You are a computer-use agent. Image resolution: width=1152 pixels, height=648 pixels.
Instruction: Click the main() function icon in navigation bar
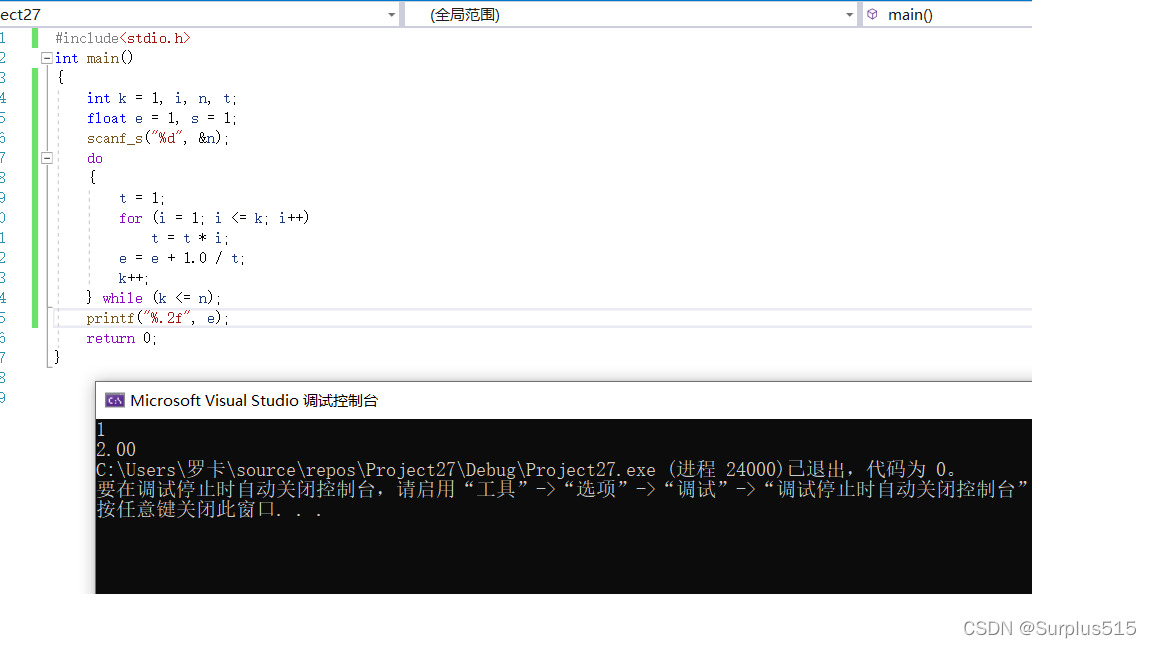(x=872, y=14)
